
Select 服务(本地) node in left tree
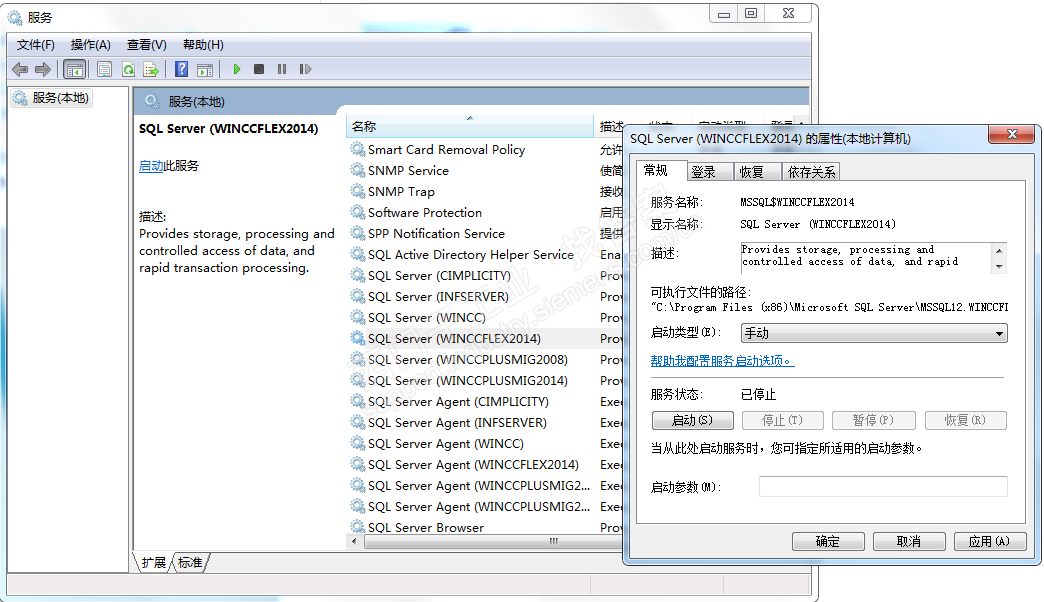pyautogui.click(x=51, y=98)
